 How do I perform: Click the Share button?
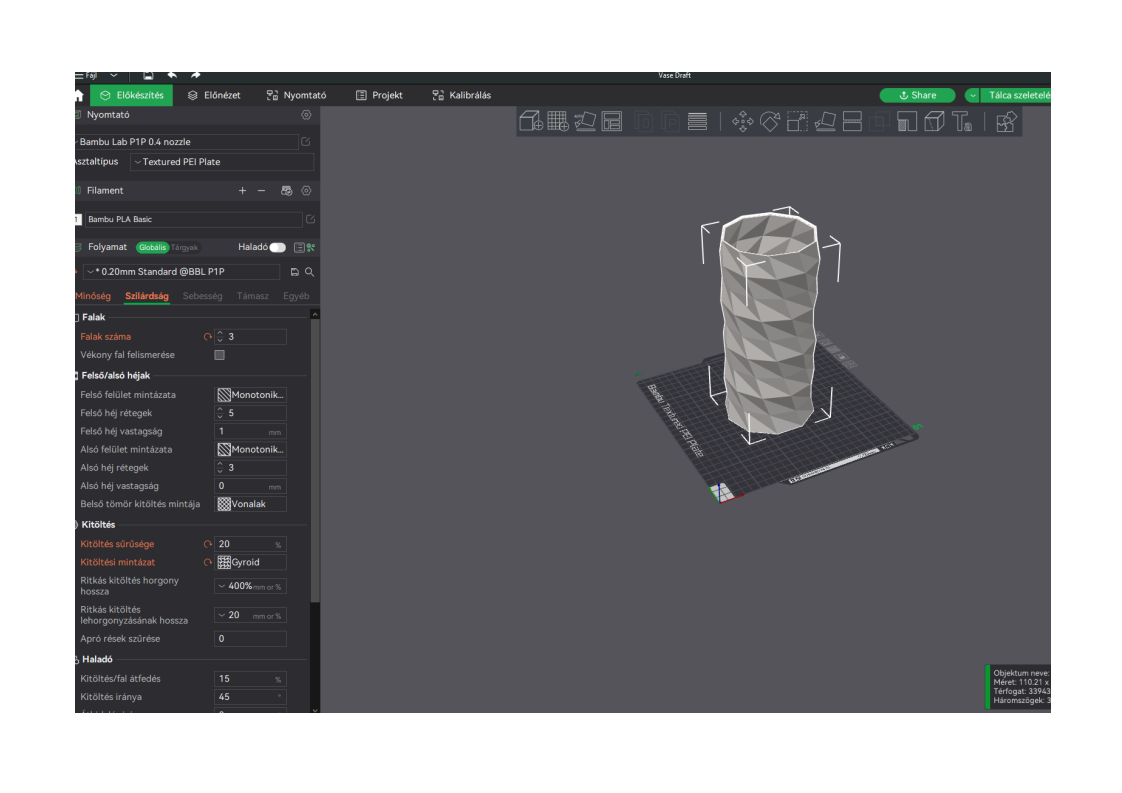[917, 95]
